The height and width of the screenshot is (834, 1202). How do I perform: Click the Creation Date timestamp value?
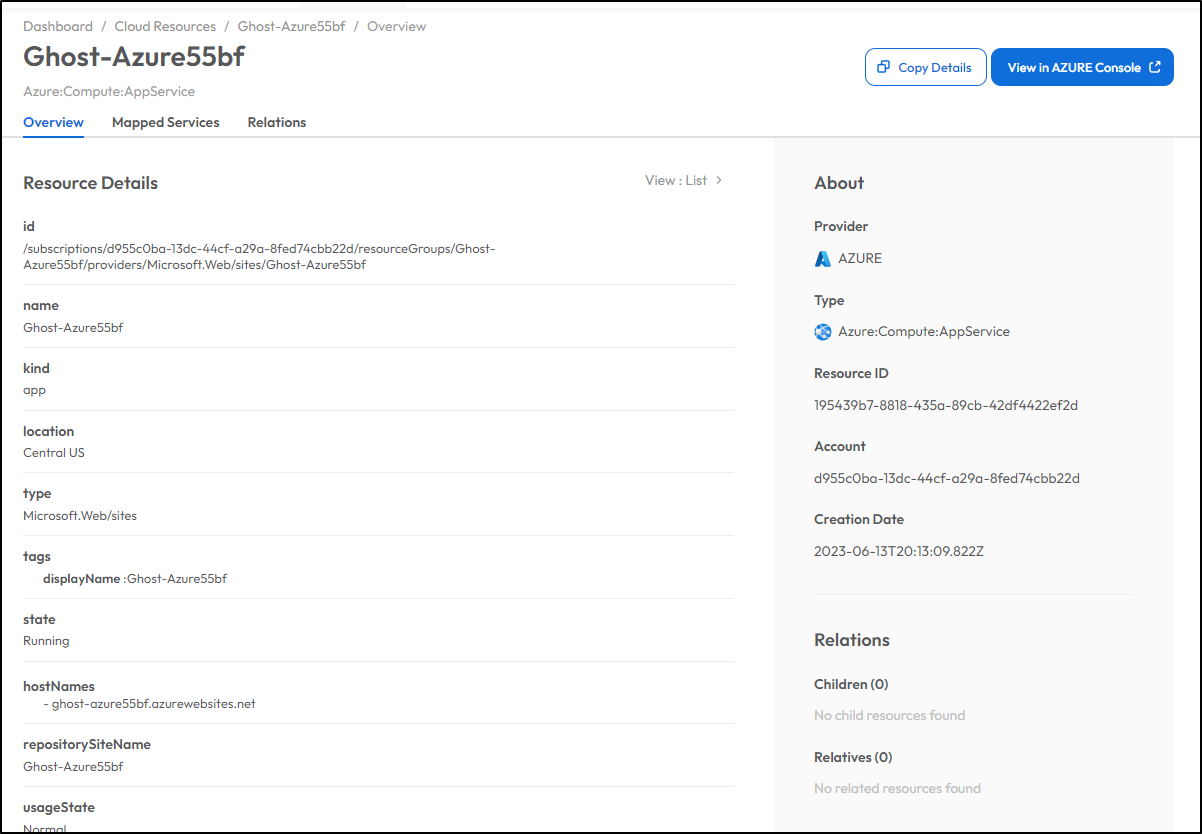click(899, 551)
